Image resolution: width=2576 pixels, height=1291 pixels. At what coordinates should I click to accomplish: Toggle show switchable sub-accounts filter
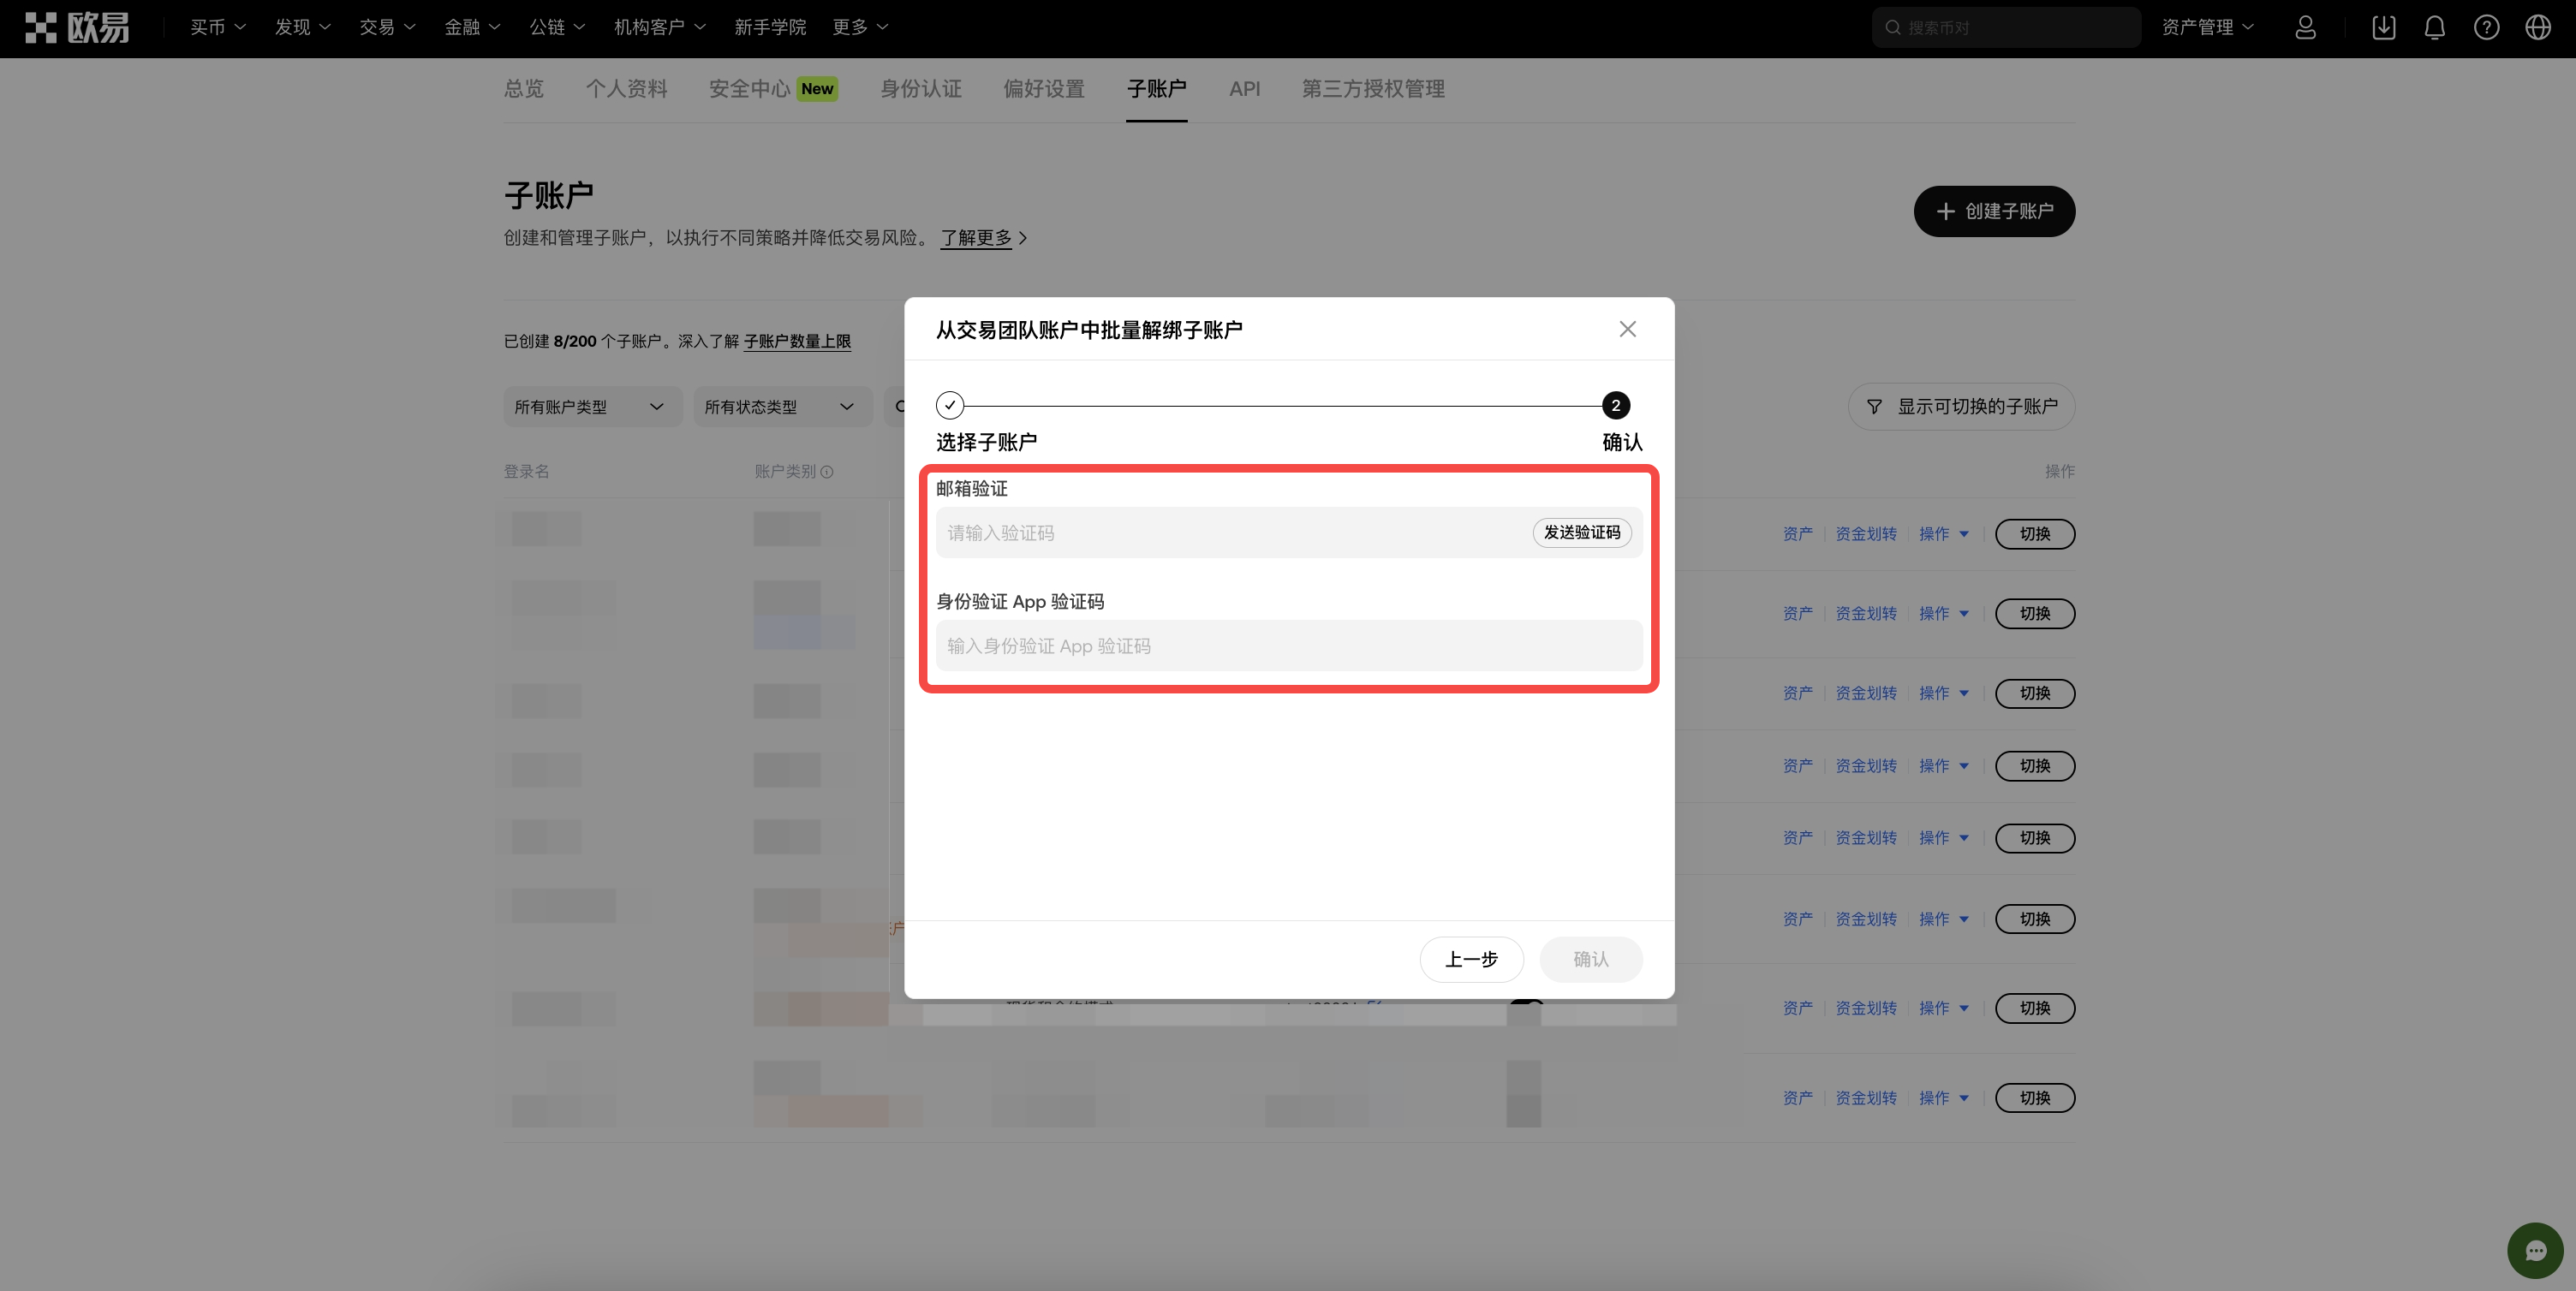1961,407
